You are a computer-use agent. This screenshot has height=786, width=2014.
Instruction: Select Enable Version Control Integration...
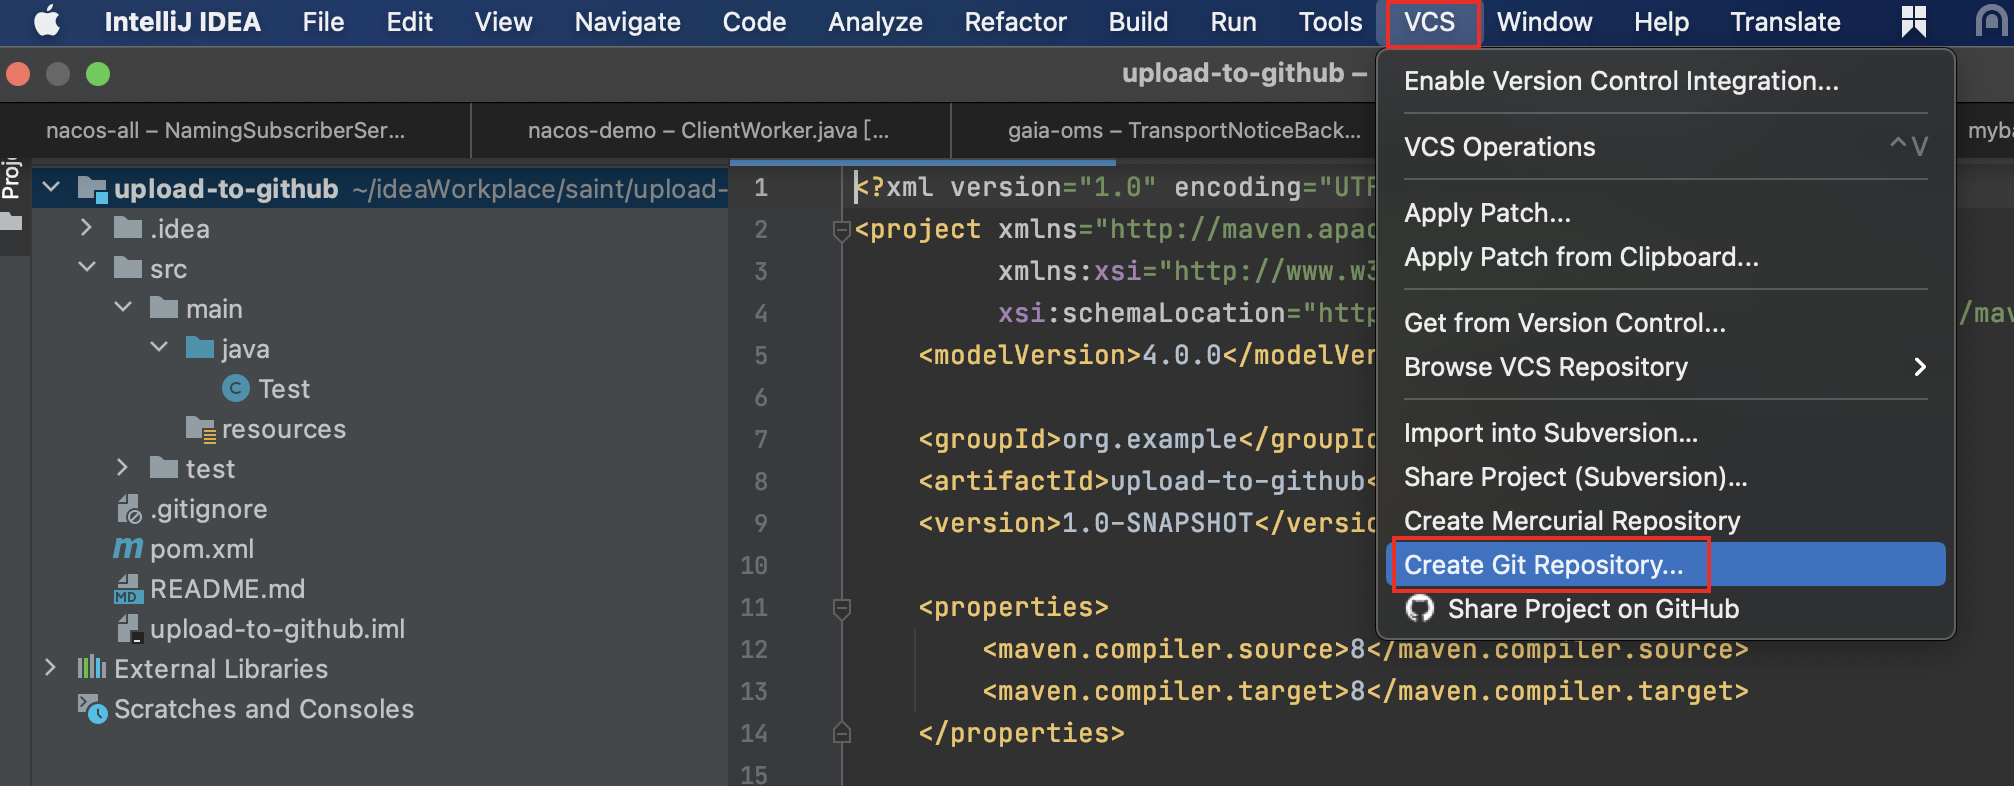tap(1666, 81)
